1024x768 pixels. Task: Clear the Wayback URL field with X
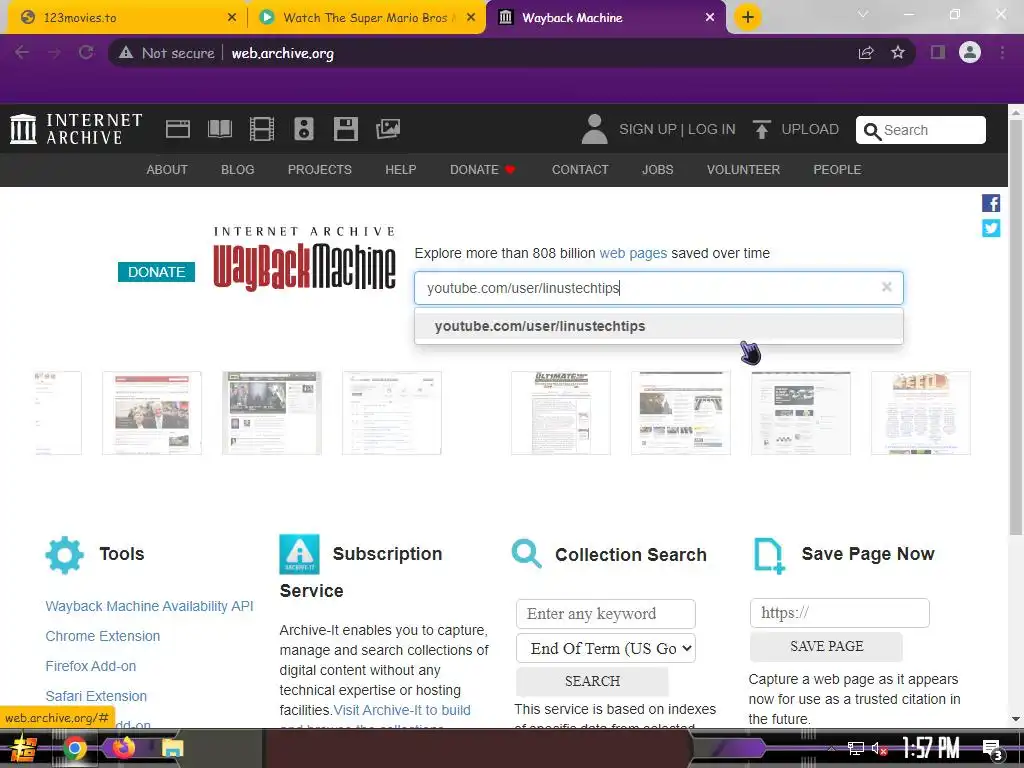pos(886,287)
